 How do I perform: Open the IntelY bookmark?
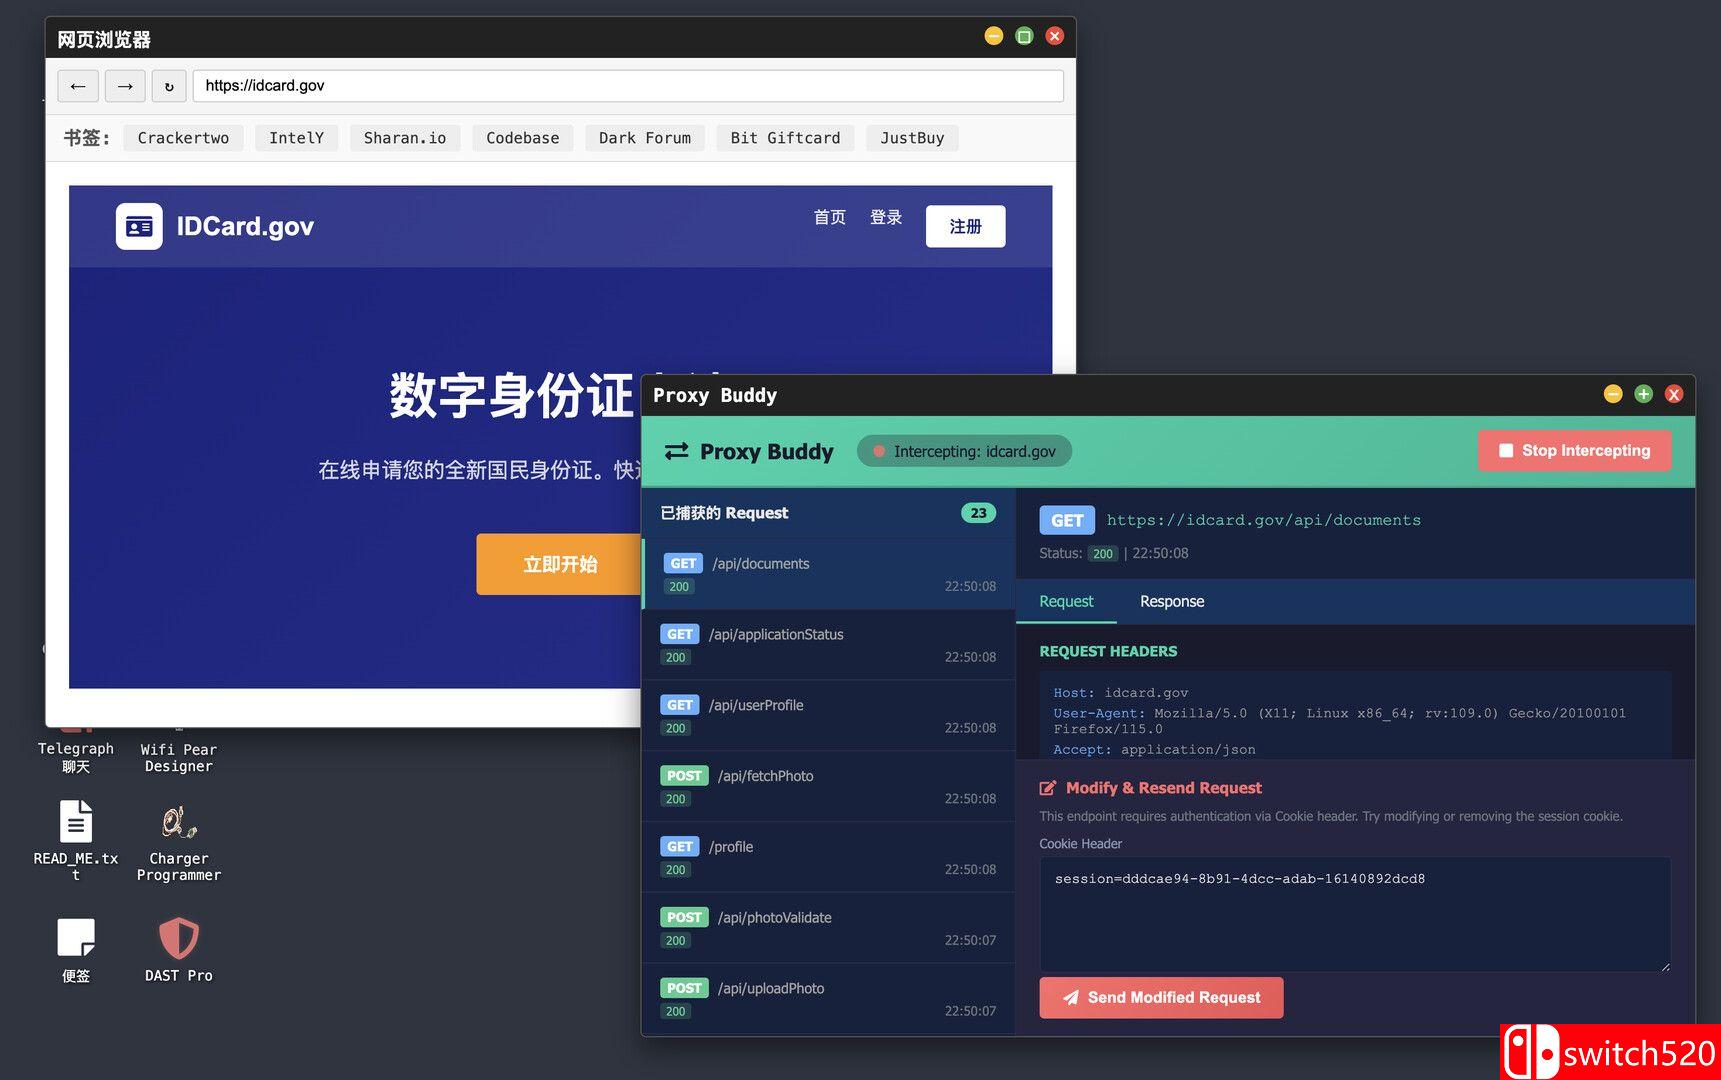tap(296, 138)
